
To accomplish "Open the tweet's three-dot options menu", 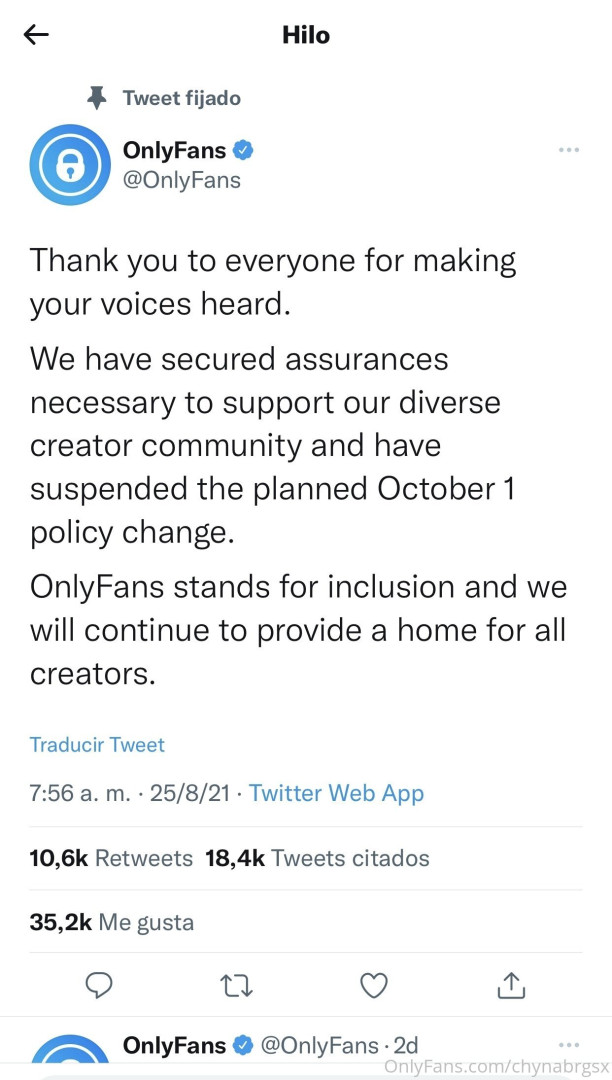I will tap(568, 150).
